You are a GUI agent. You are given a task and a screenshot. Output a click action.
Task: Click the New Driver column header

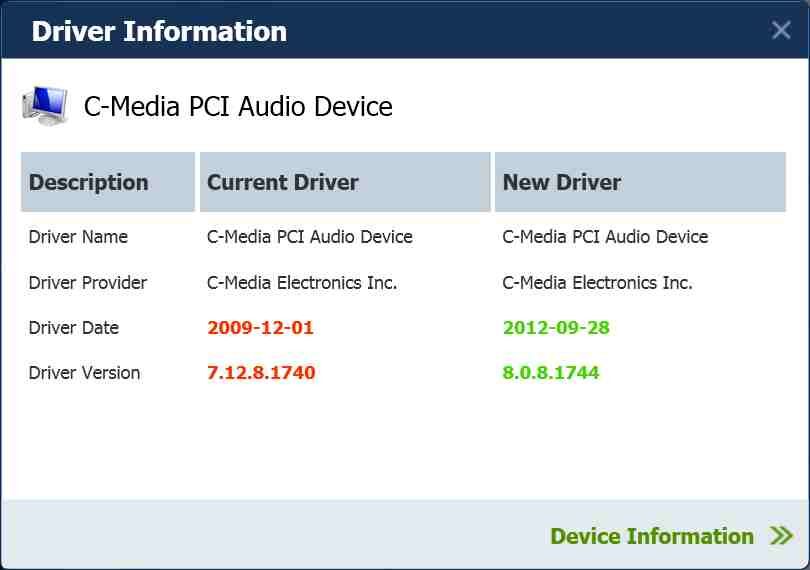561,182
